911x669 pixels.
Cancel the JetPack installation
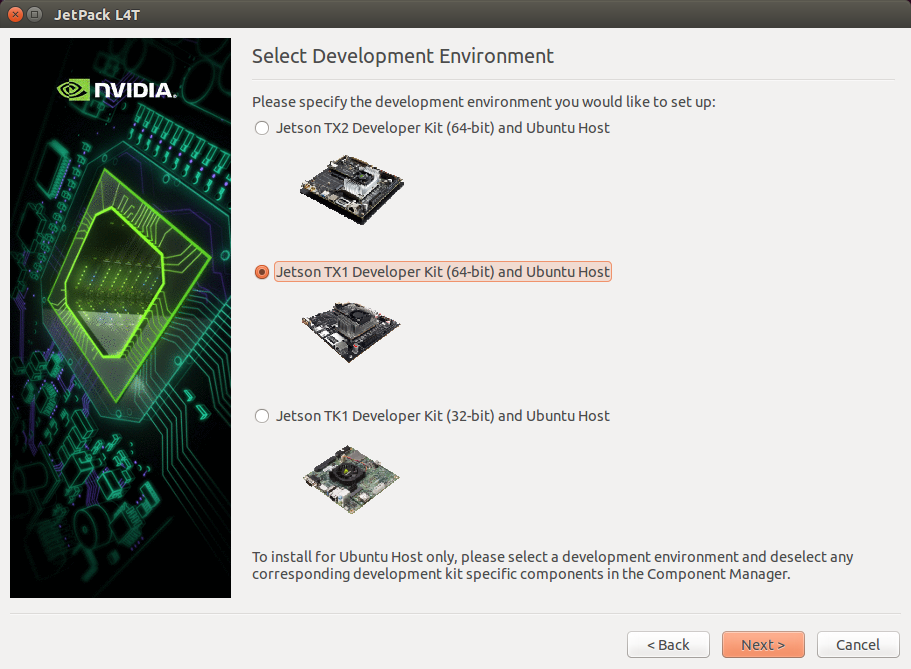[x=858, y=645]
